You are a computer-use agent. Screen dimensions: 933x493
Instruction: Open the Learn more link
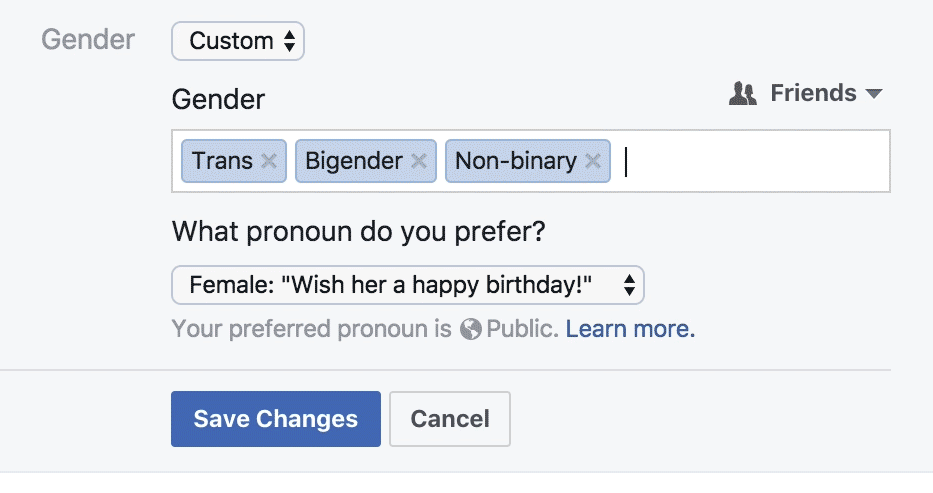pyautogui.click(x=630, y=329)
